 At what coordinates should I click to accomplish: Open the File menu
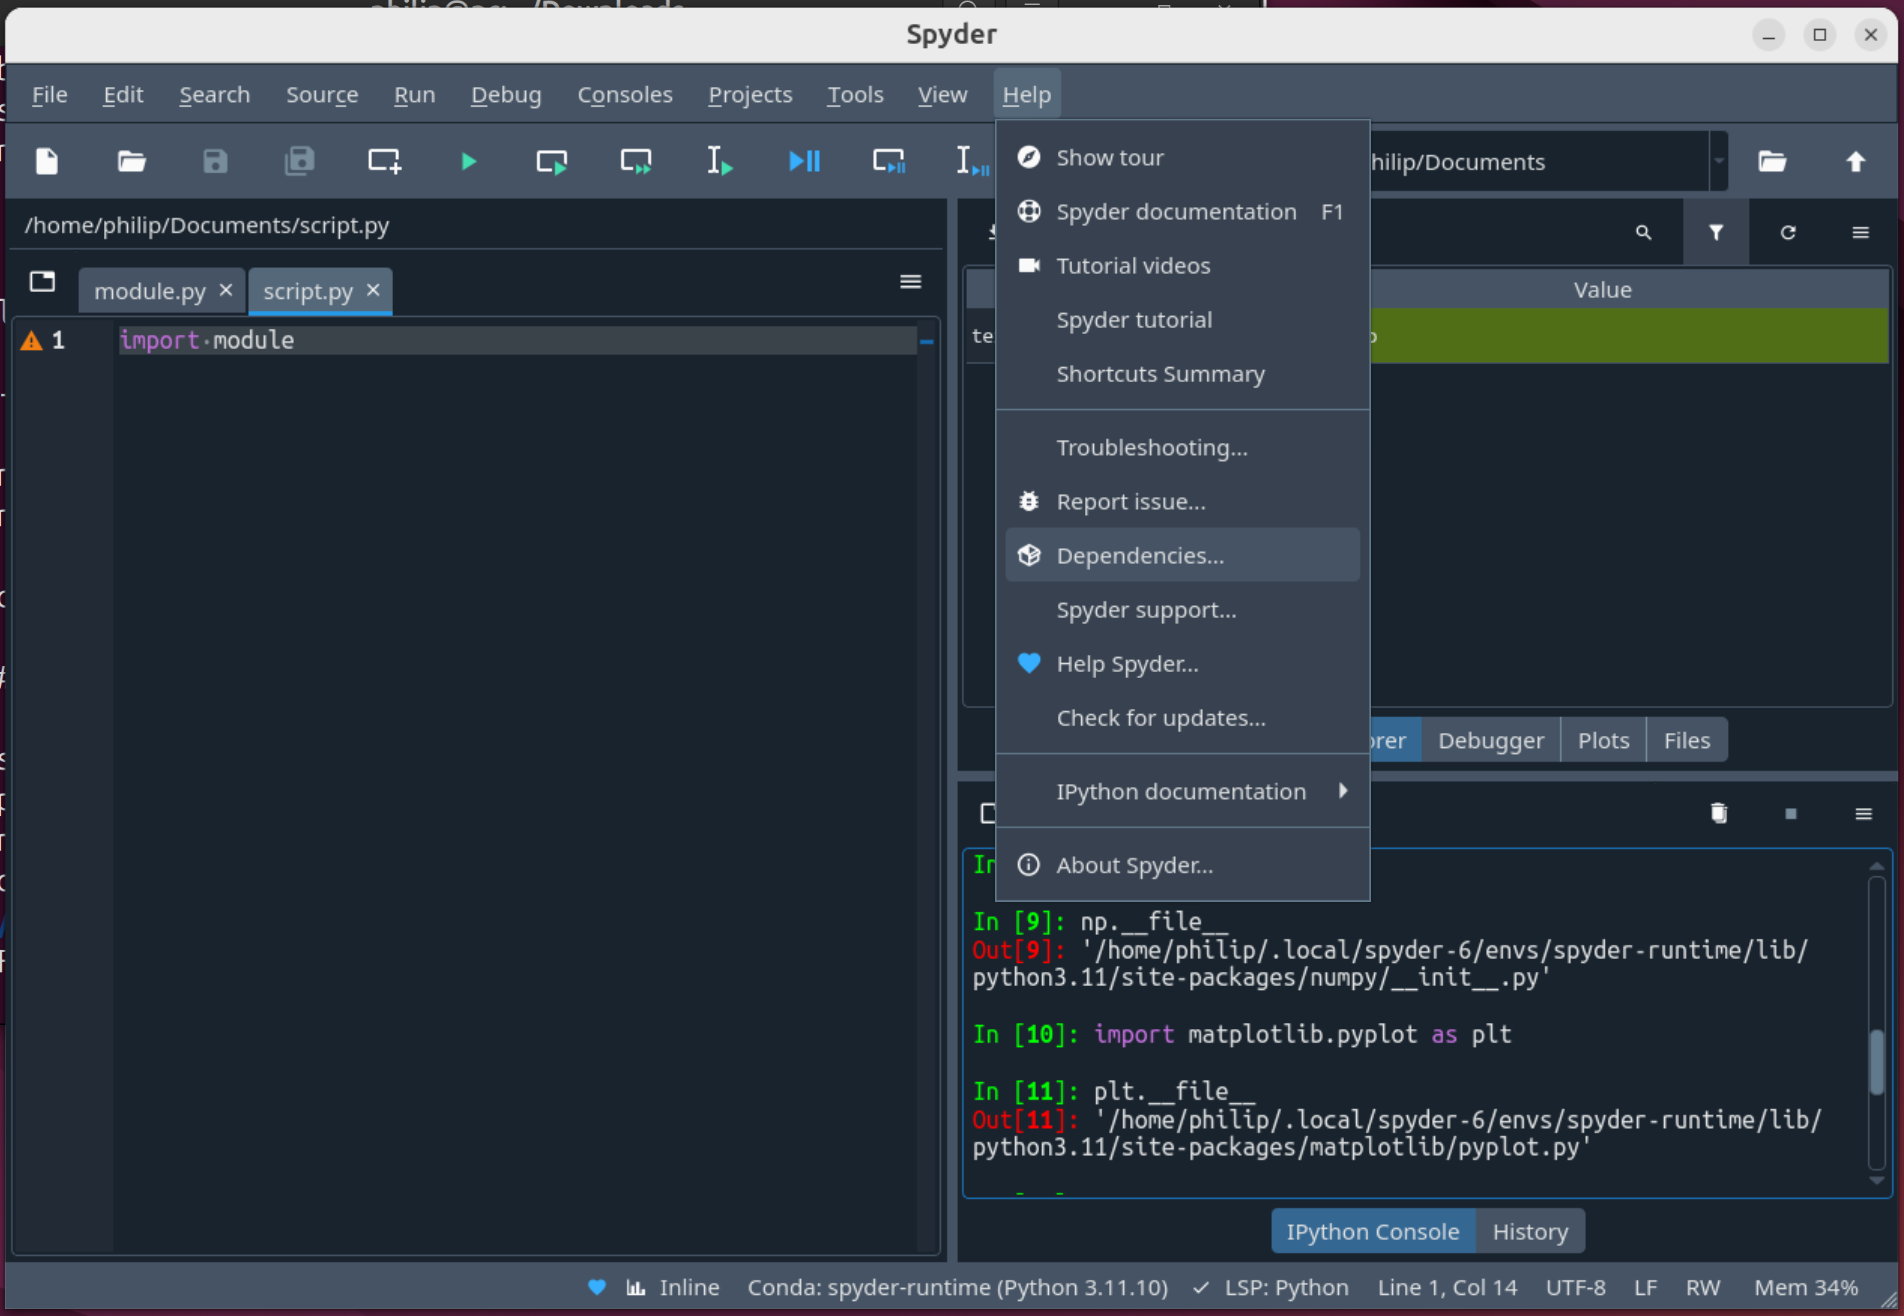[x=50, y=94]
